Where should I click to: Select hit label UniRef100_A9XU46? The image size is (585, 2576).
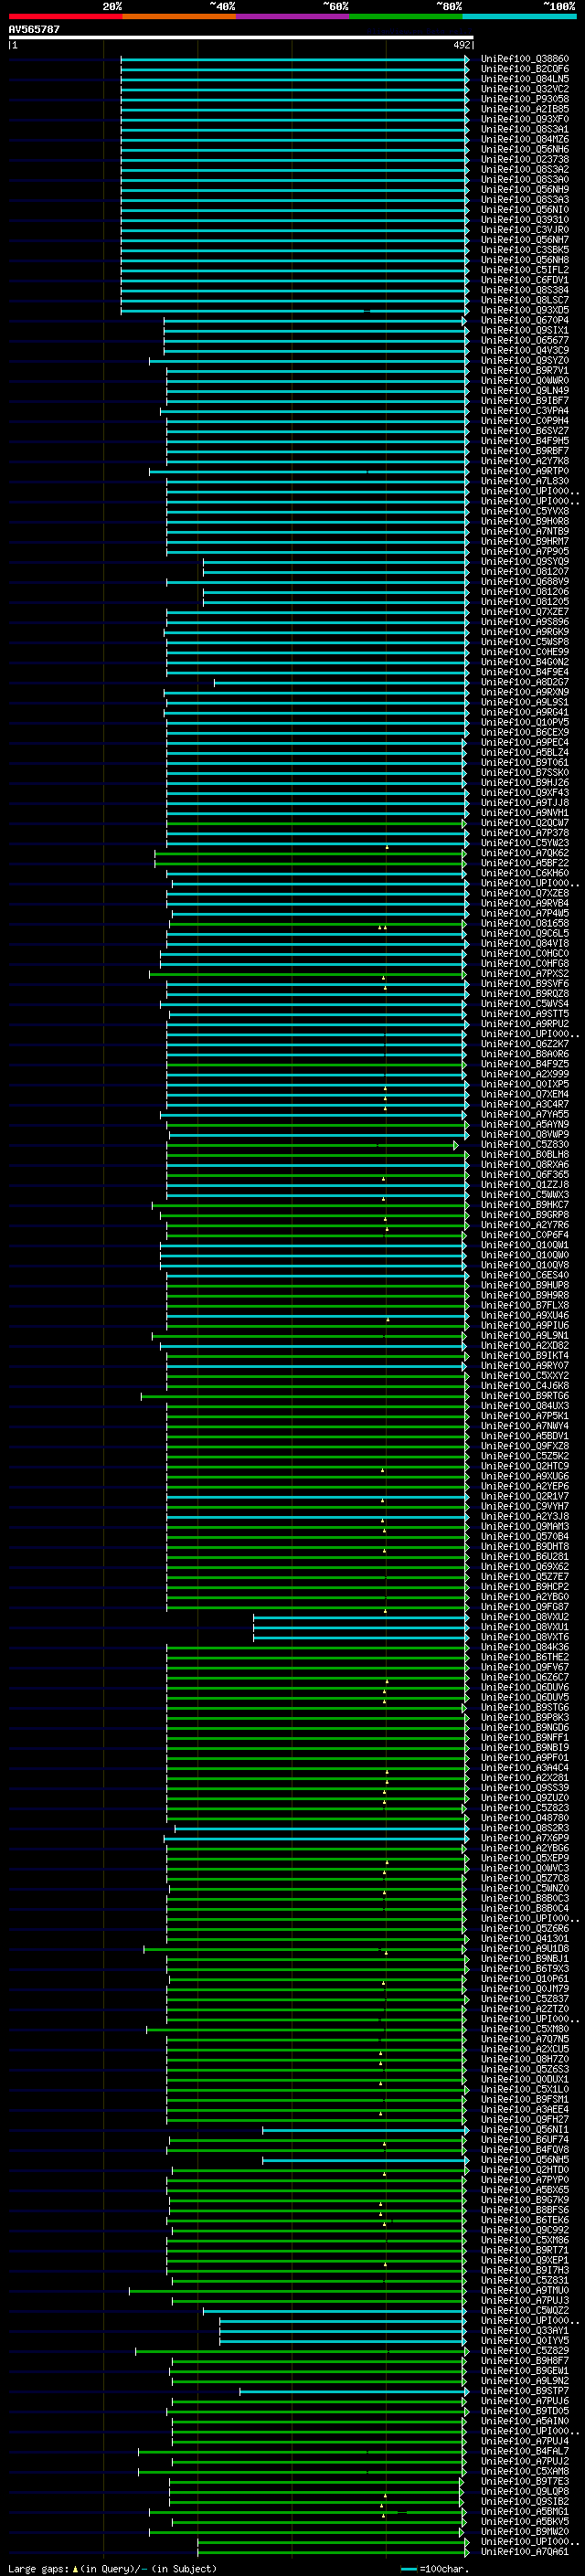coord(525,1316)
